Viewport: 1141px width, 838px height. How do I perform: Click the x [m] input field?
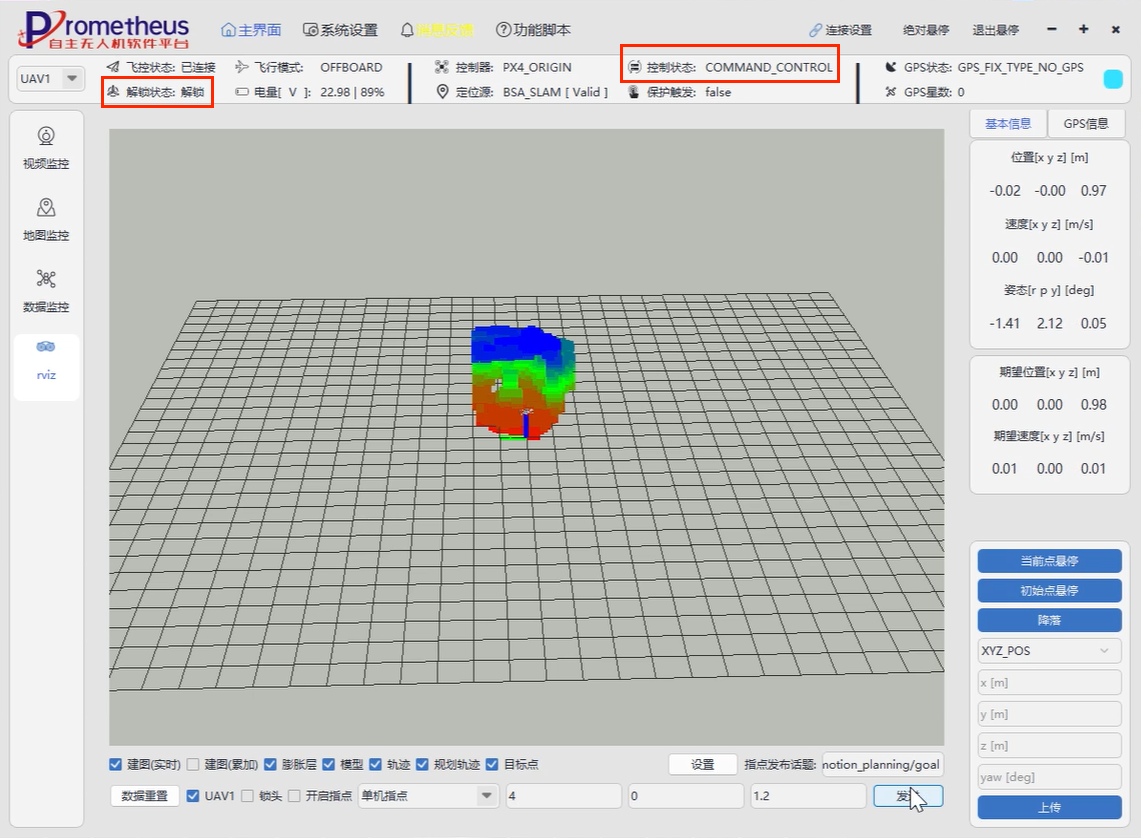[x=1049, y=683]
